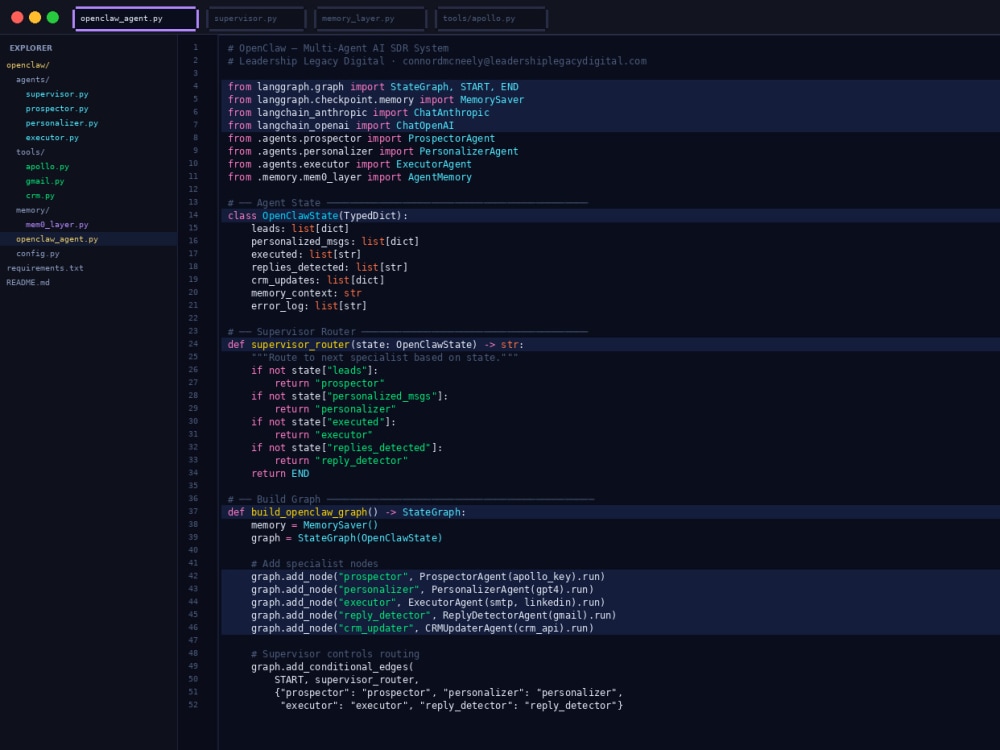
Task: Click the add_node "executor" line
Action: pyautogui.click(x=428, y=602)
